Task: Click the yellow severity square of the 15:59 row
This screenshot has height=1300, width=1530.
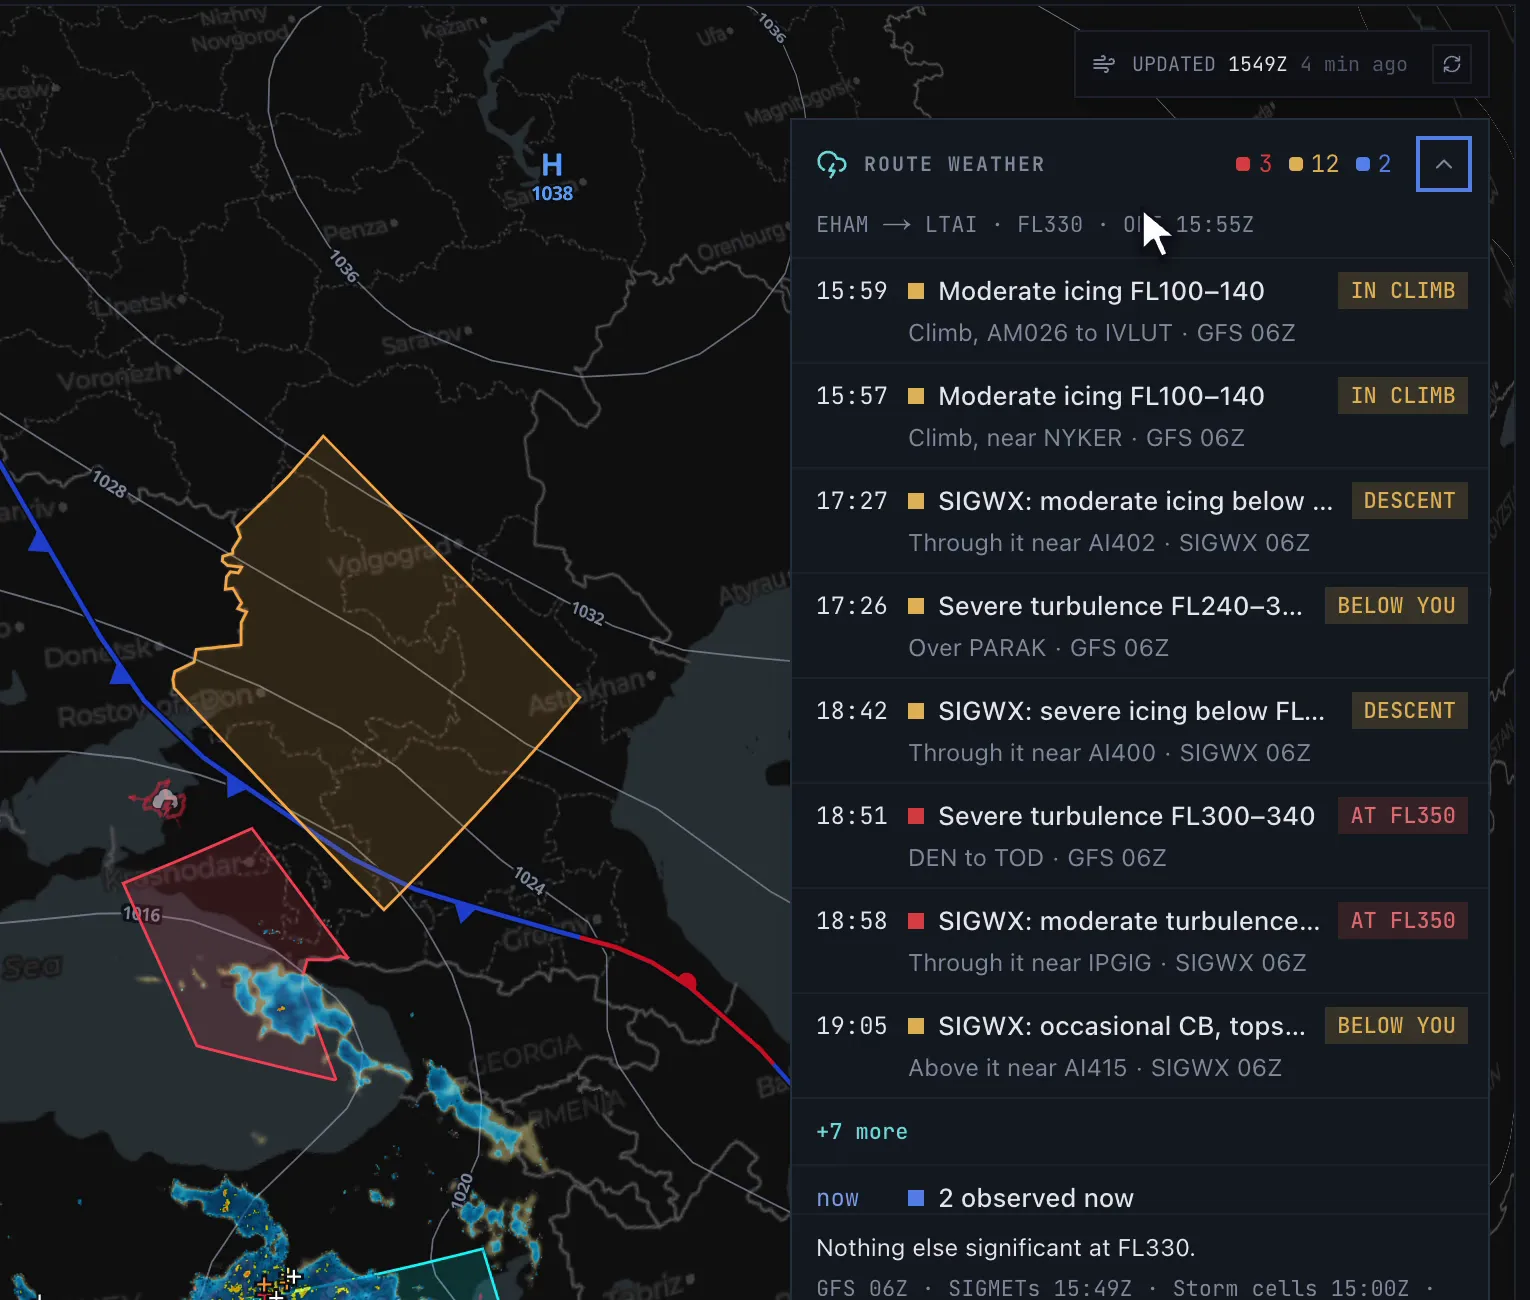Action: (916, 291)
